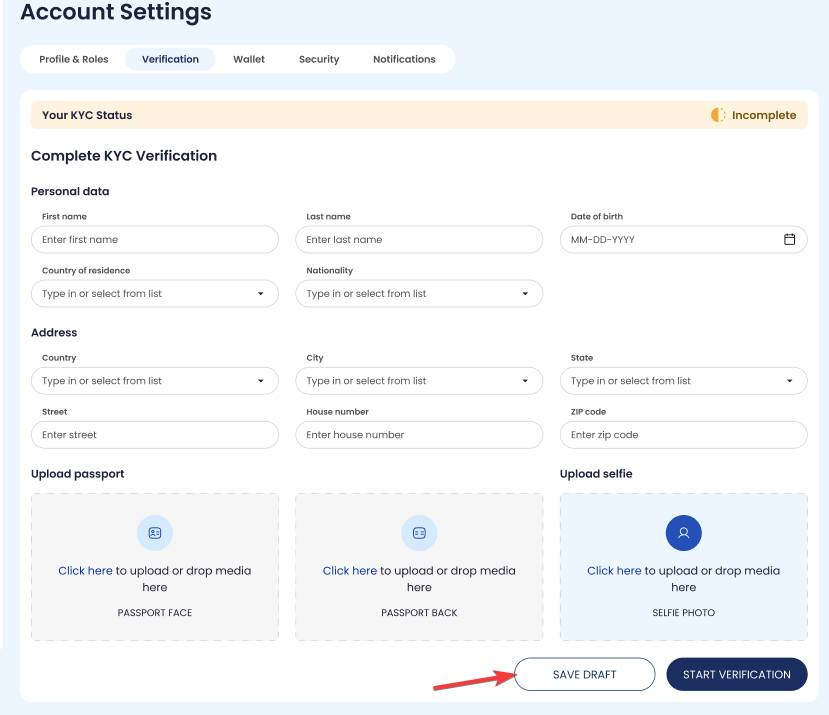Click the 'Click here' link for passport face
829x715 pixels.
pyautogui.click(x=85, y=571)
